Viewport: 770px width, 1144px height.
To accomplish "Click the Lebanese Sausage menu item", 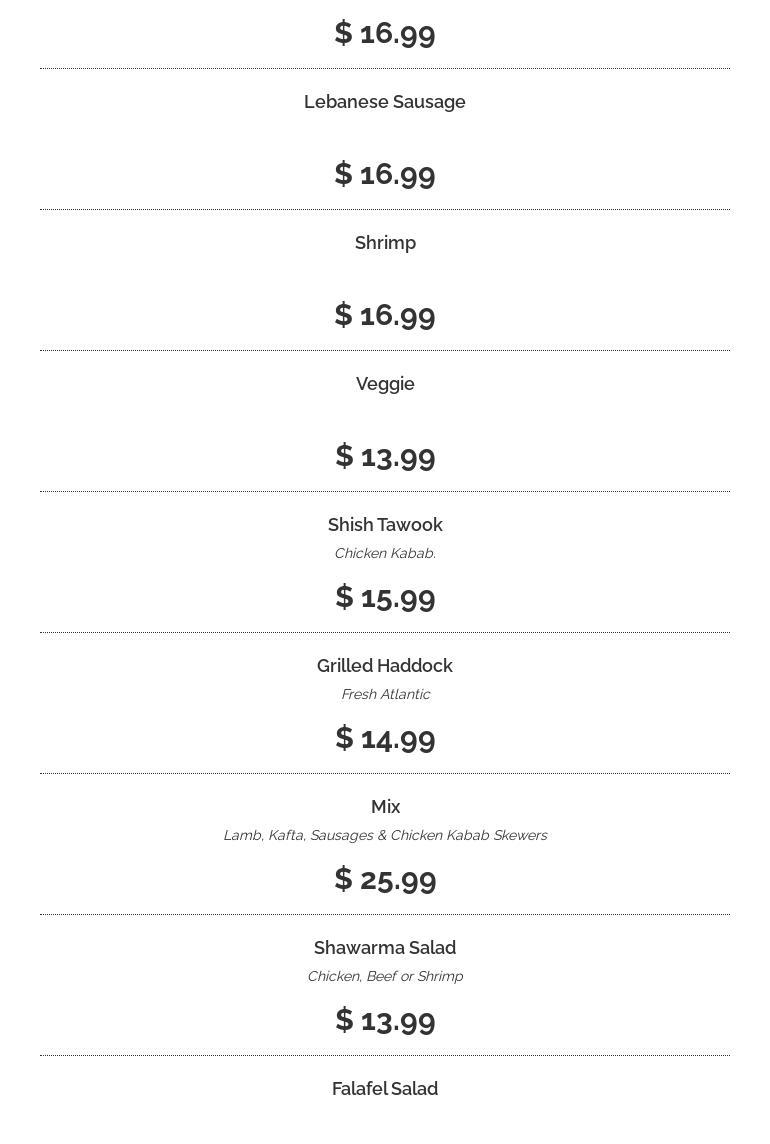I will point(385,102).
